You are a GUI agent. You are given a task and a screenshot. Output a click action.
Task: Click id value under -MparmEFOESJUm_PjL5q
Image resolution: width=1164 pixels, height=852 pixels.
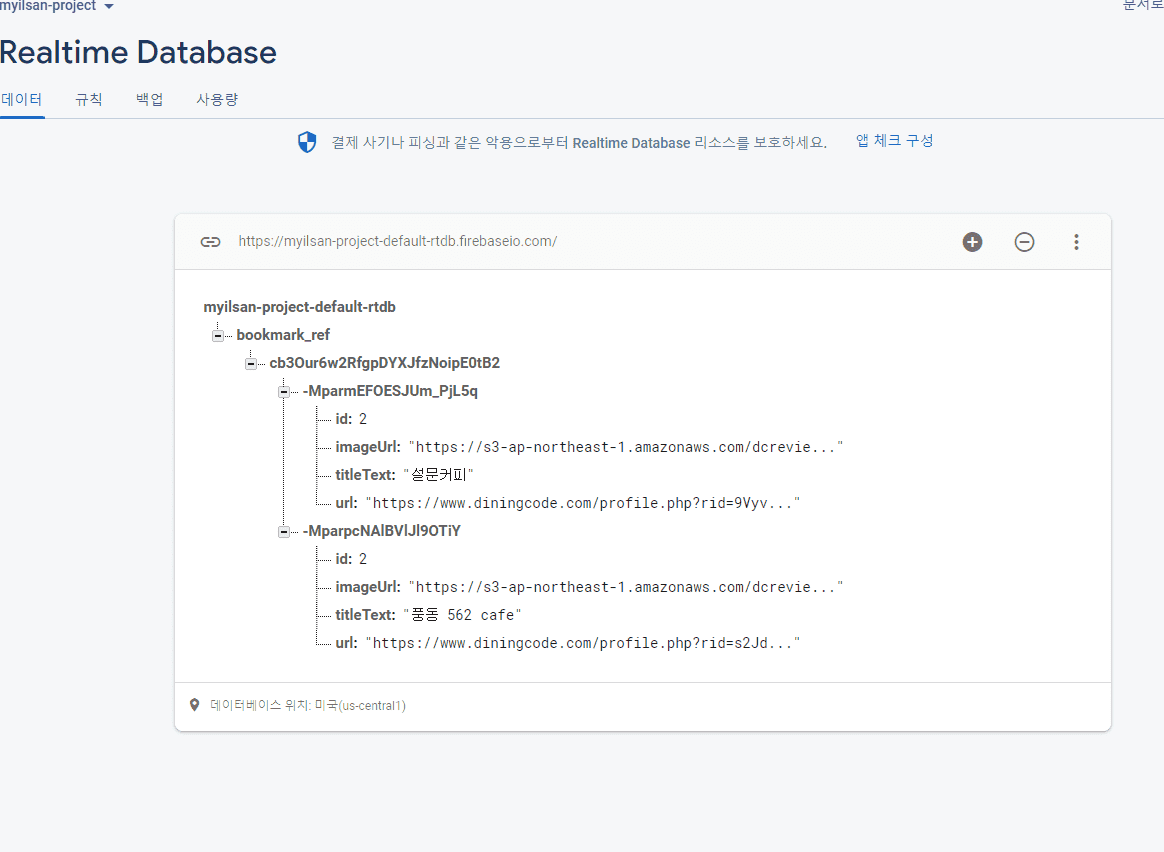click(x=363, y=419)
